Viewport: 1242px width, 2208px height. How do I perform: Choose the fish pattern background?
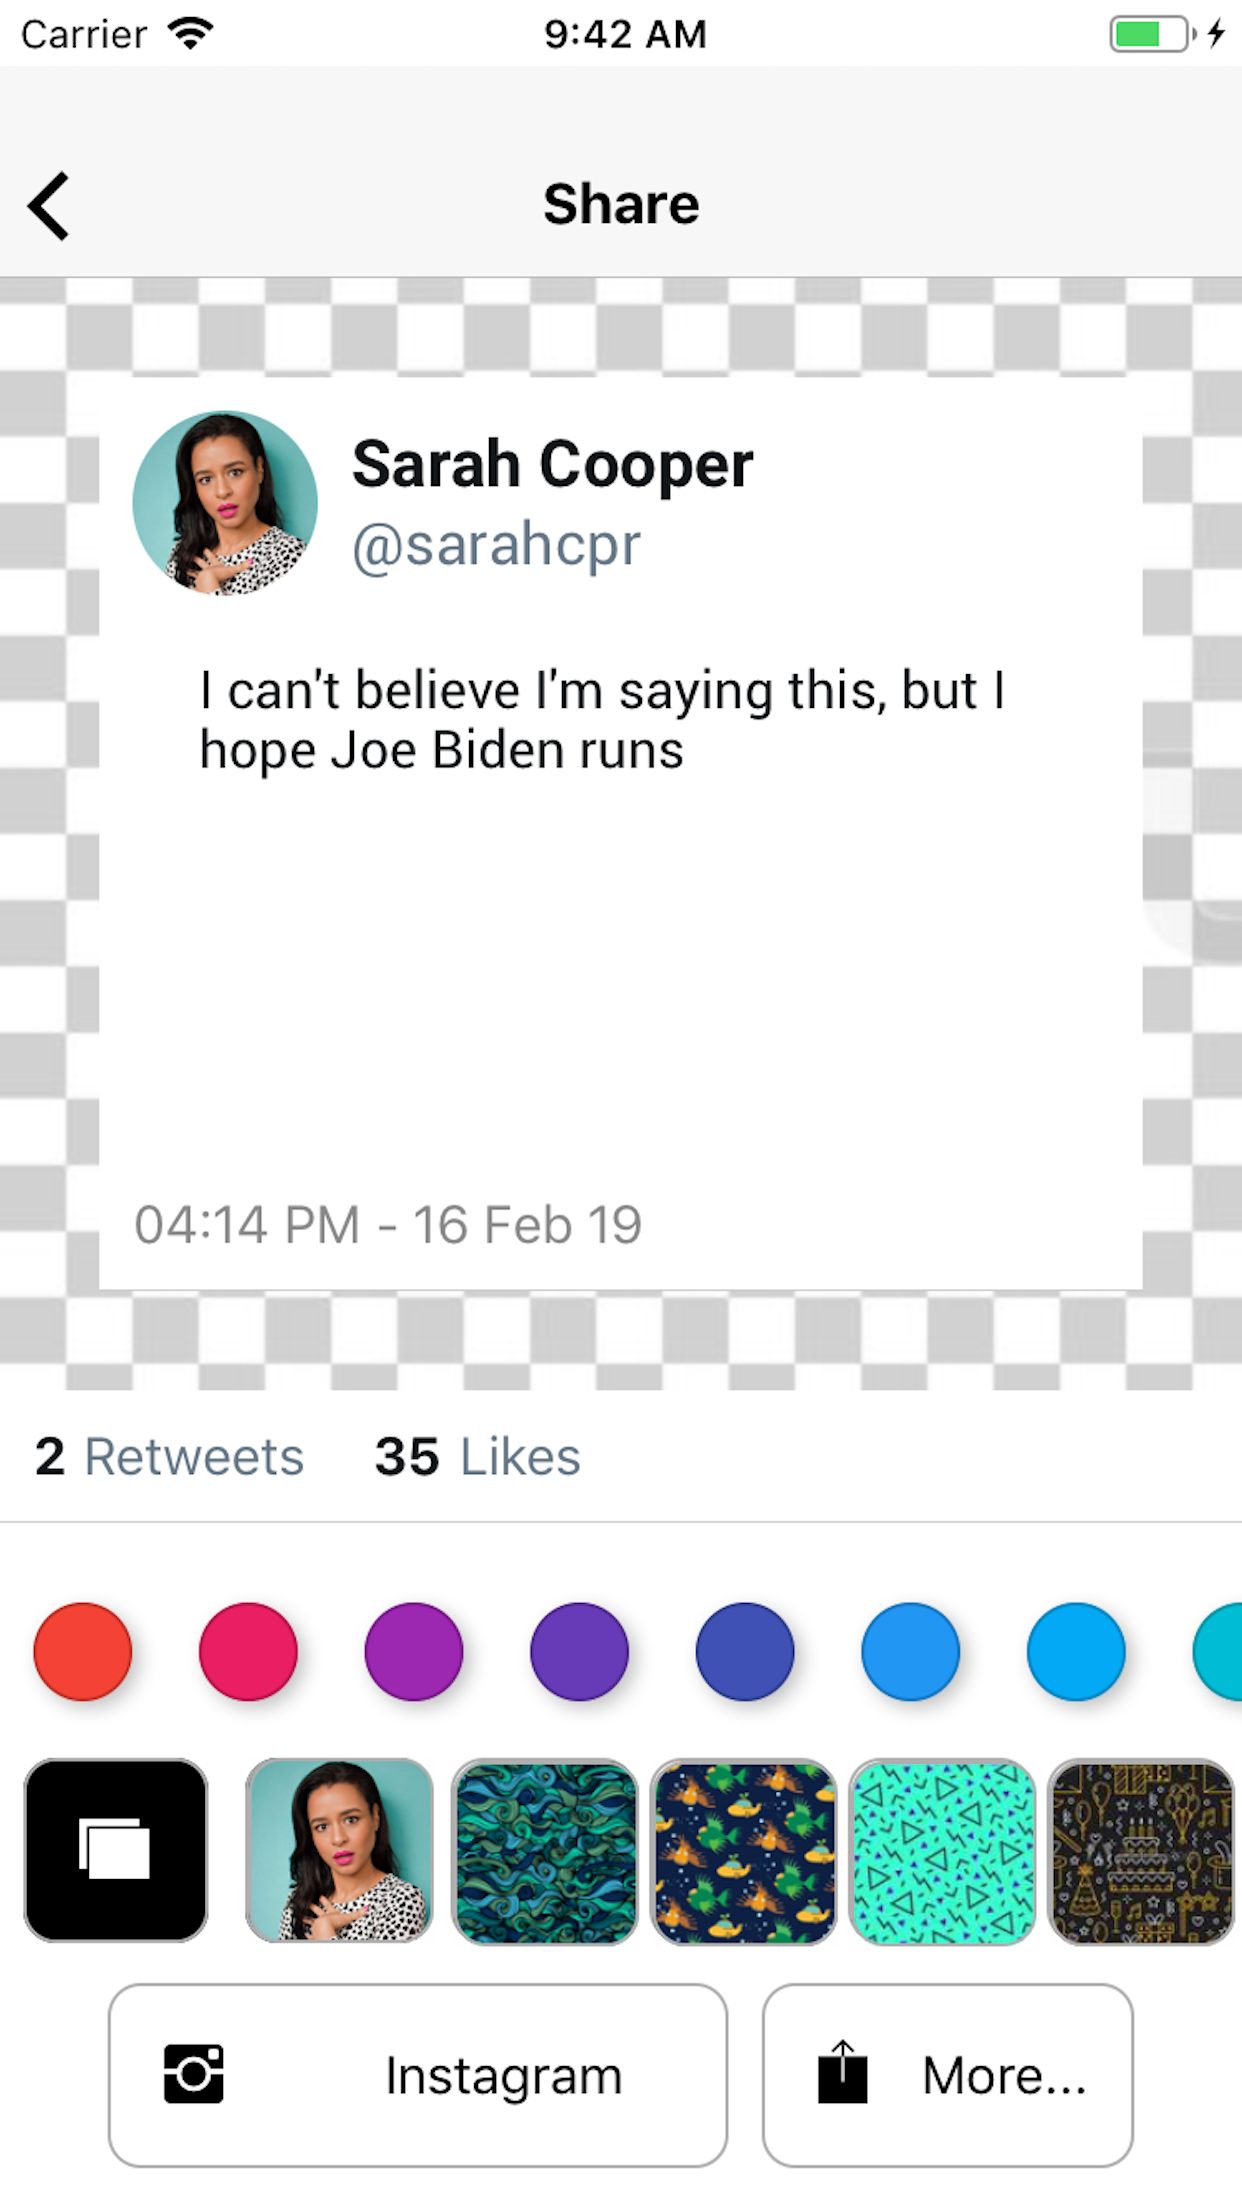(x=743, y=1852)
